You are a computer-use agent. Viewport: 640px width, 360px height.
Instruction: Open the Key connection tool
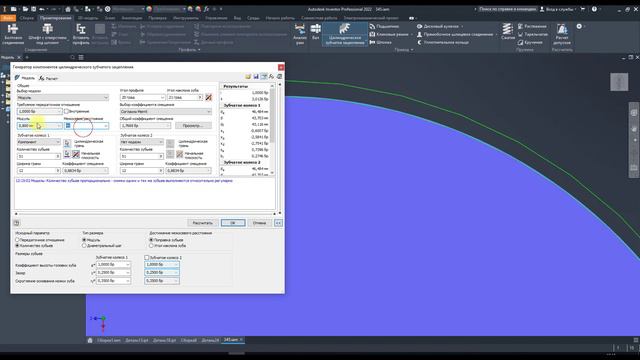click(x=389, y=34)
